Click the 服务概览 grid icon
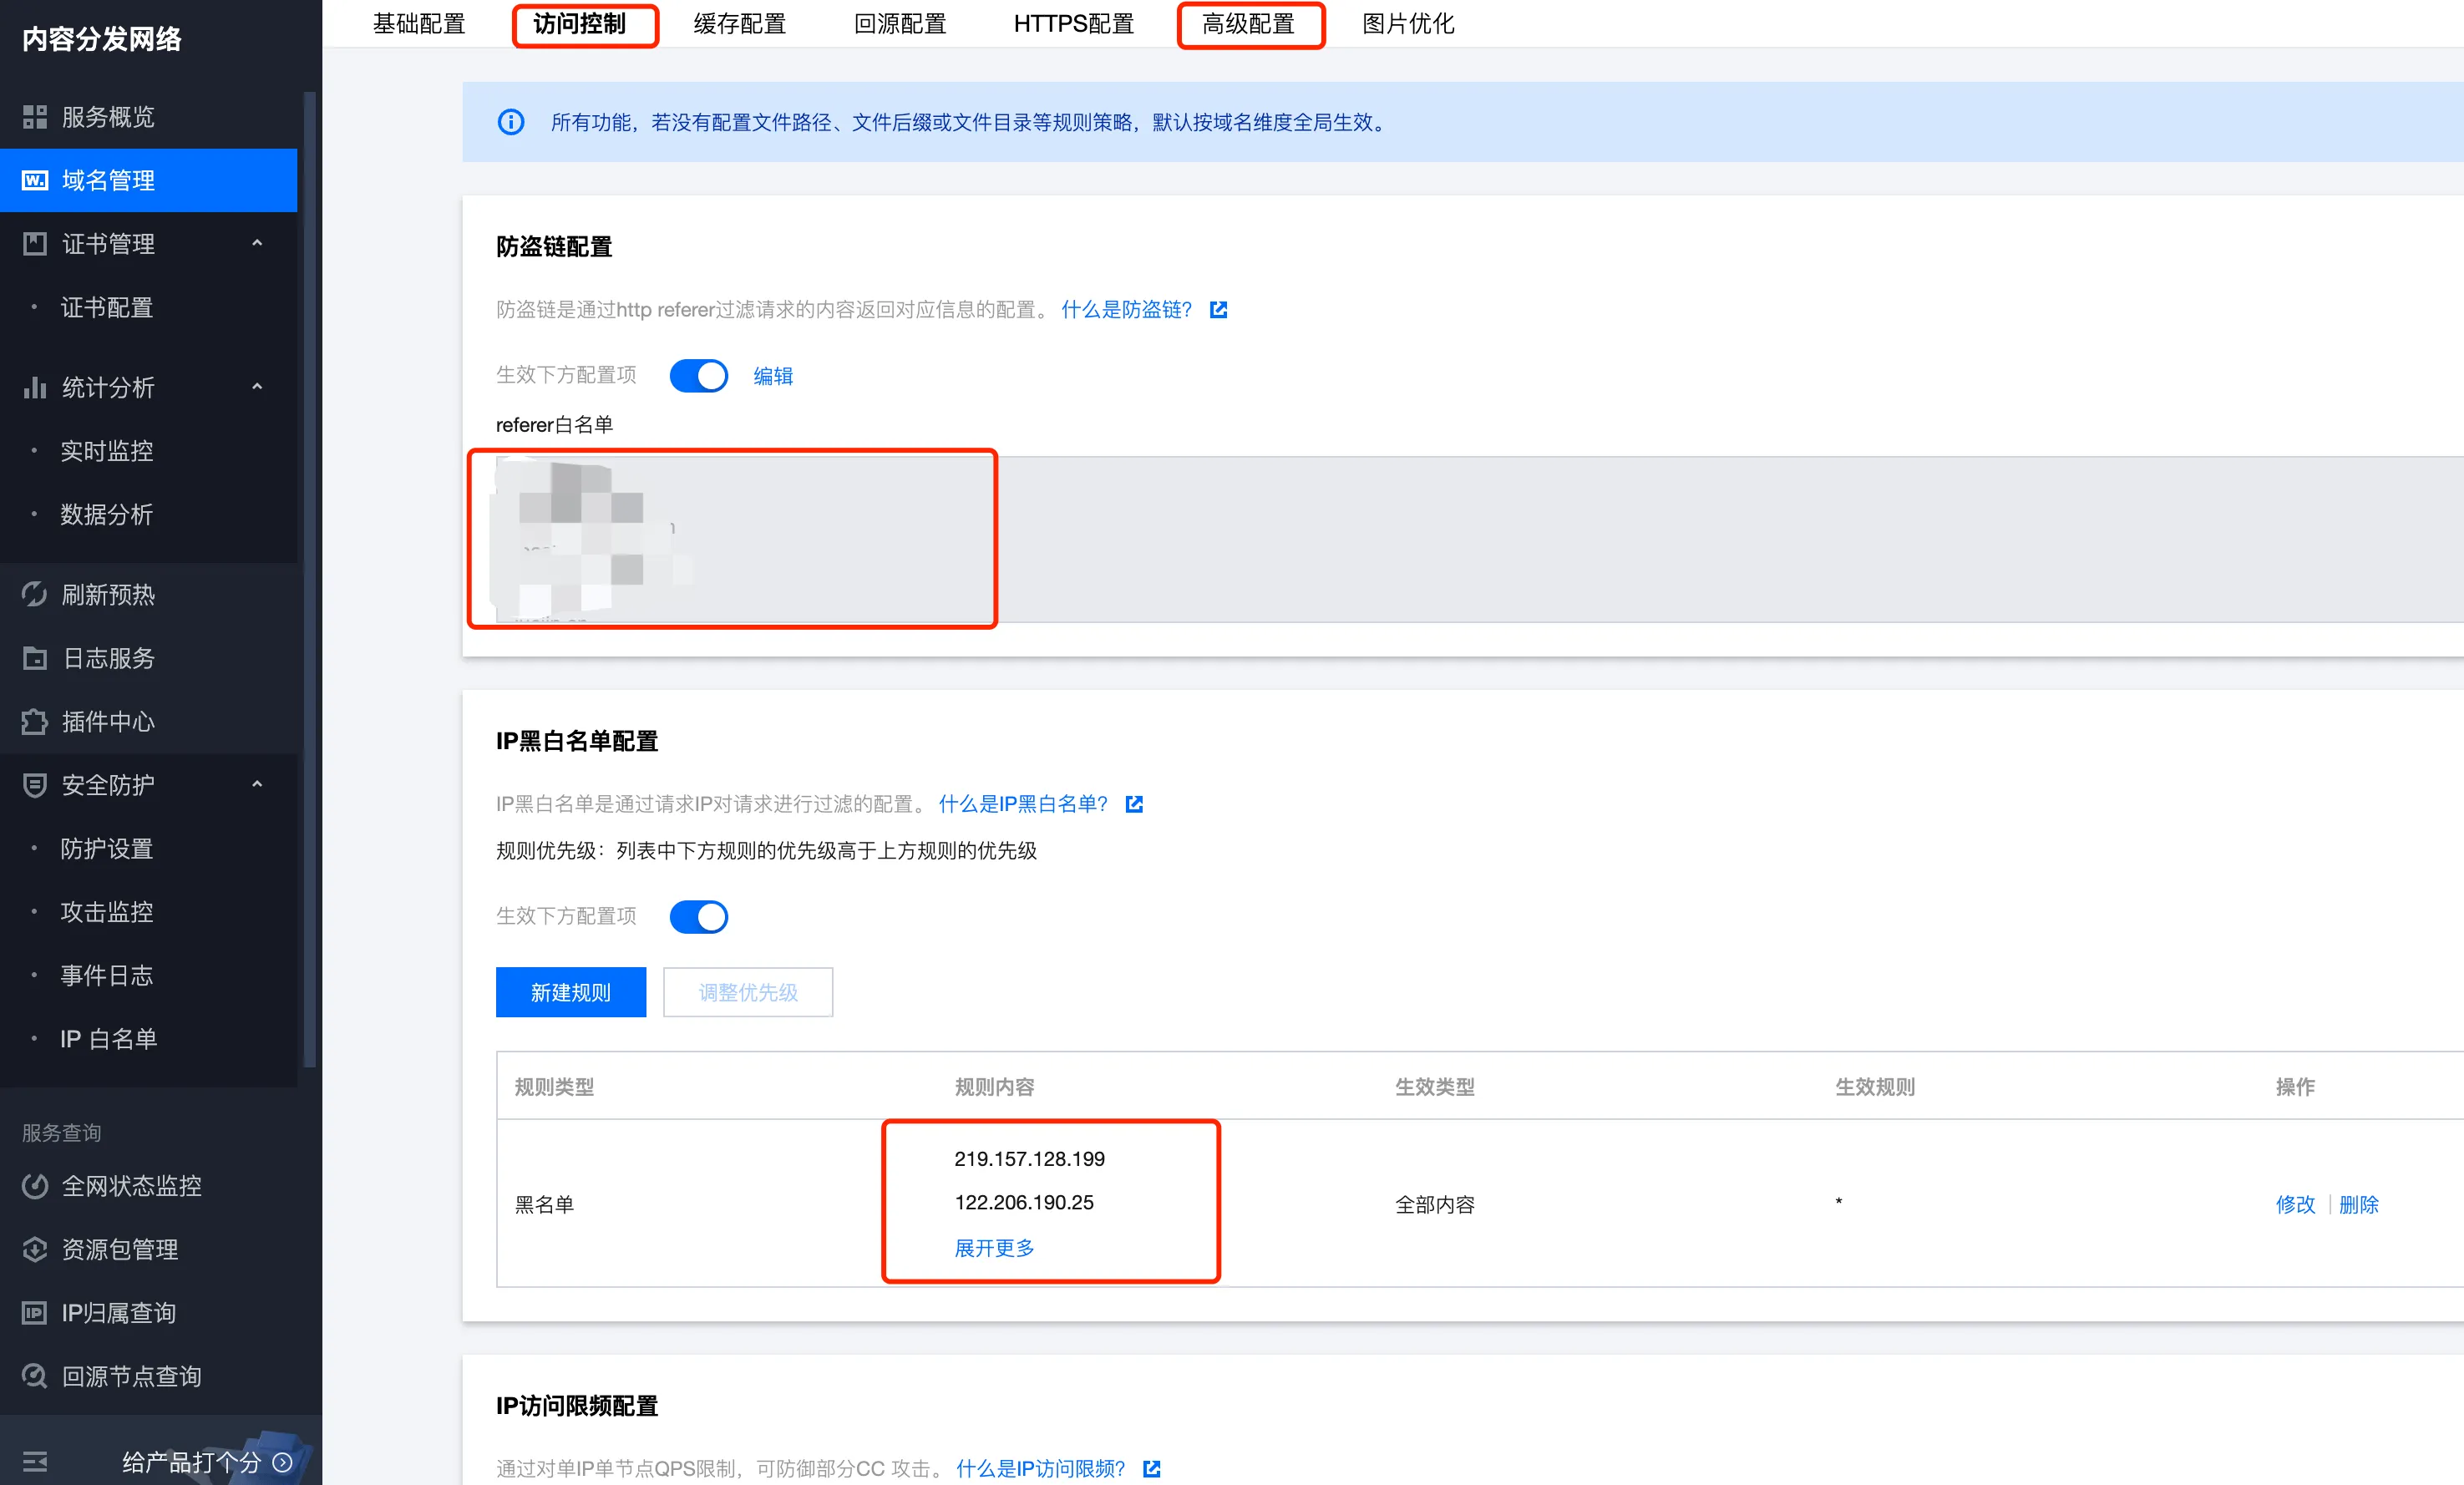Image resolution: width=2464 pixels, height=1485 pixels. pyautogui.click(x=35, y=117)
